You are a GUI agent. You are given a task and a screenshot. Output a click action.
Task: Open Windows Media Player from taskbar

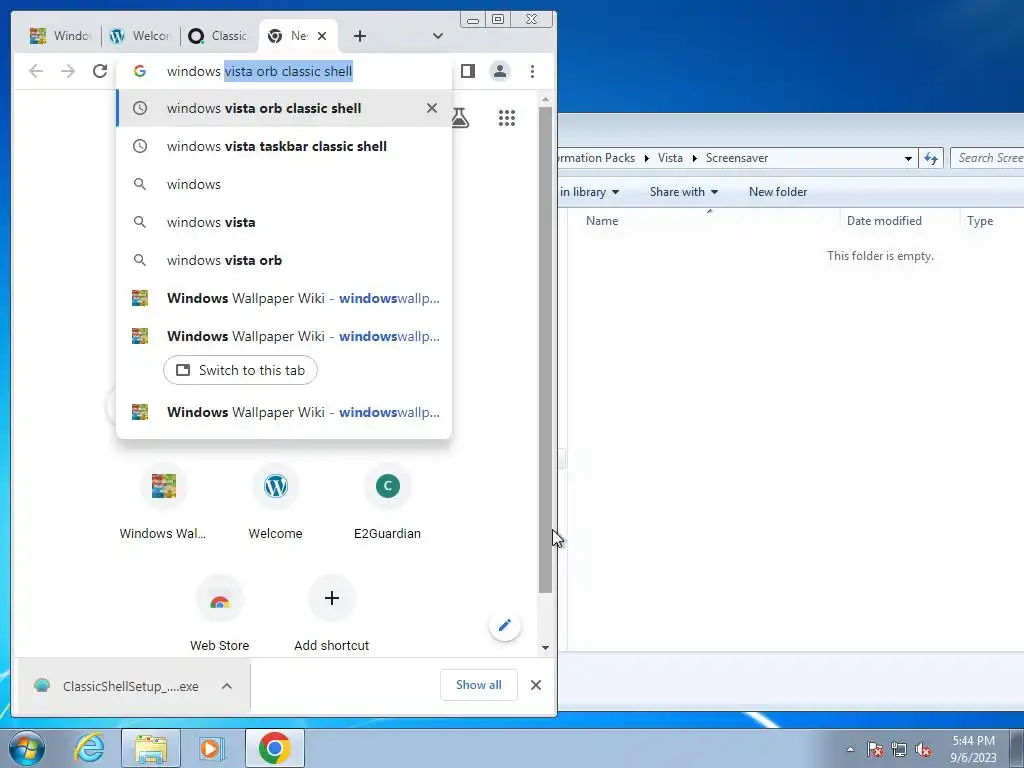click(x=212, y=748)
